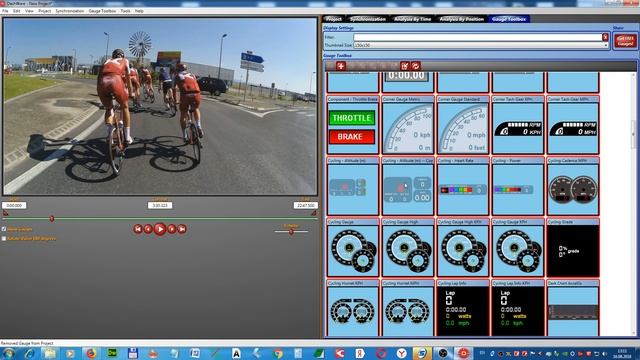Switch to the Analysis By Position tab
The height and width of the screenshot is (360, 640).
(x=462, y=19)
